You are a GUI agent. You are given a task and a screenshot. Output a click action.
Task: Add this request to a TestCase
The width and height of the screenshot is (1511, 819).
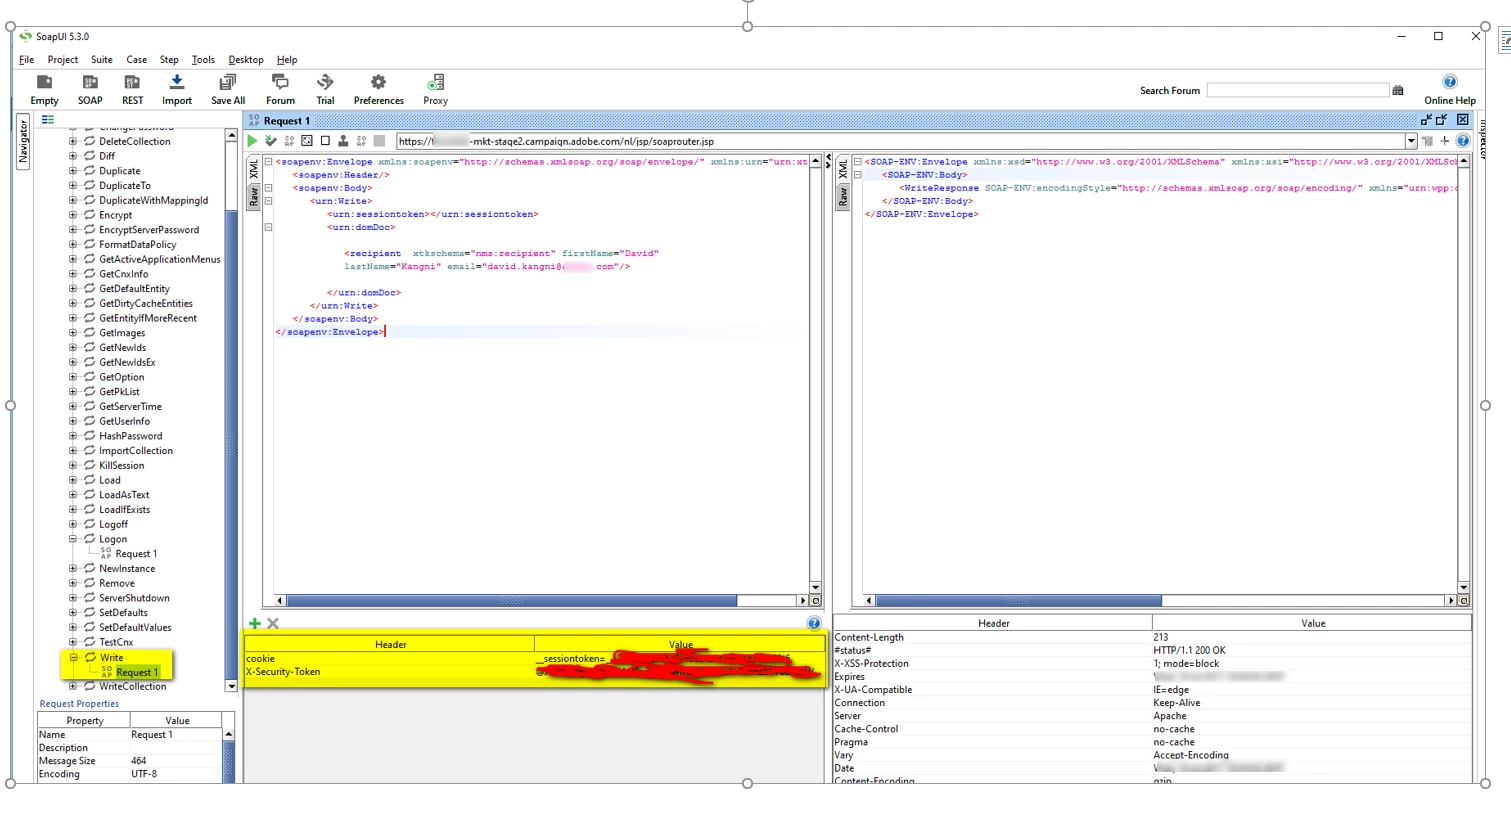pos(271,141)
